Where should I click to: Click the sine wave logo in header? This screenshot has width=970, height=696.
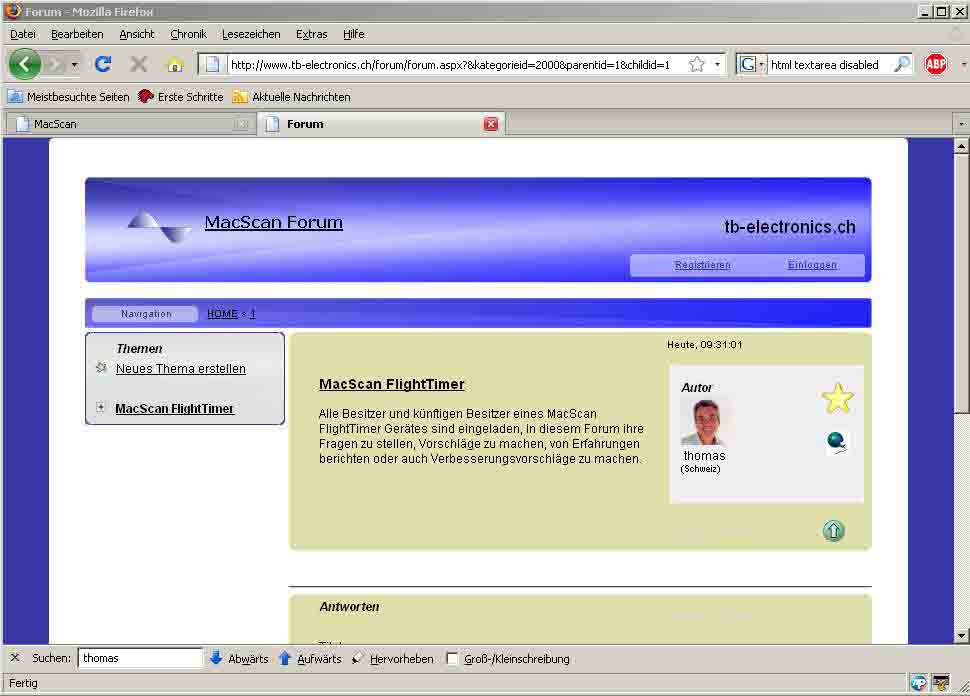(x=160, y=225)
